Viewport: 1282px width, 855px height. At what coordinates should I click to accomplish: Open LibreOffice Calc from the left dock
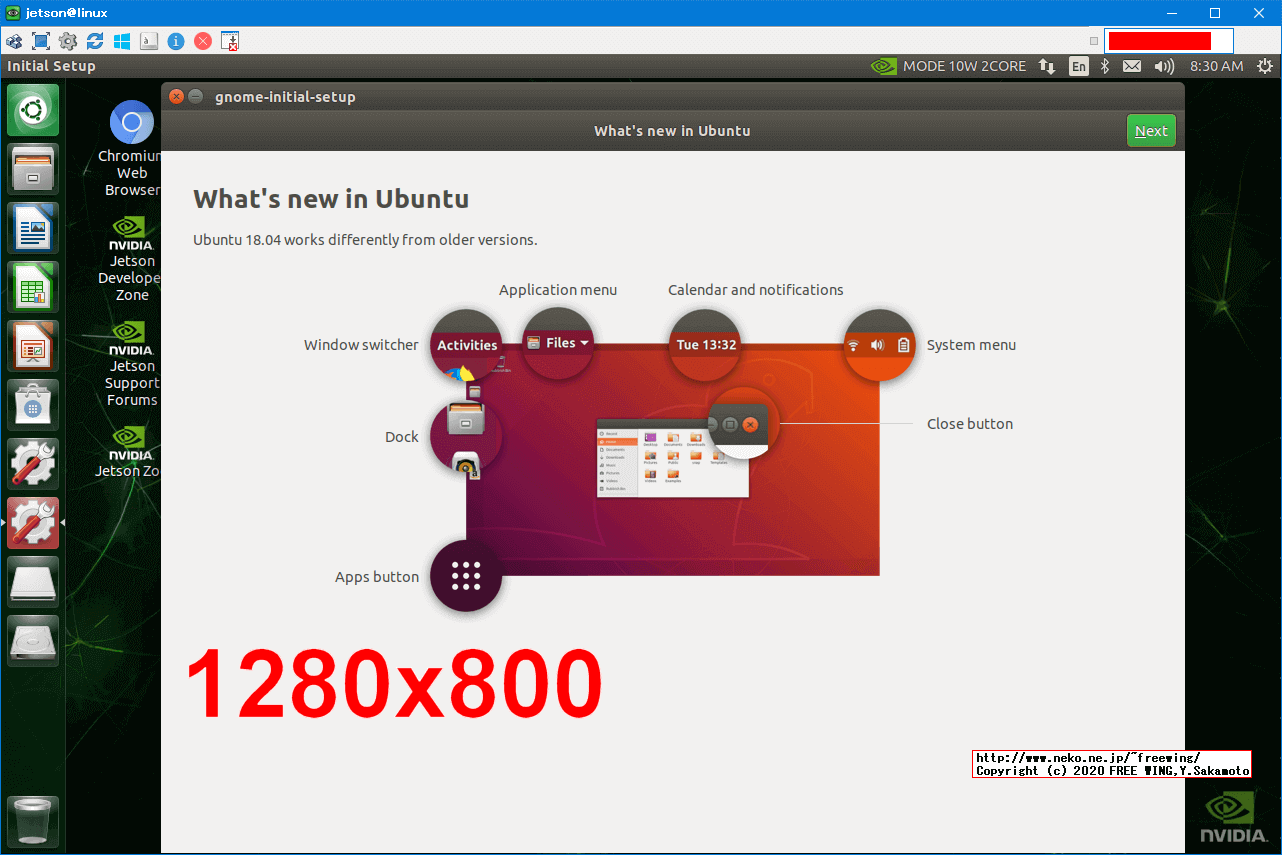click(33, 286)
